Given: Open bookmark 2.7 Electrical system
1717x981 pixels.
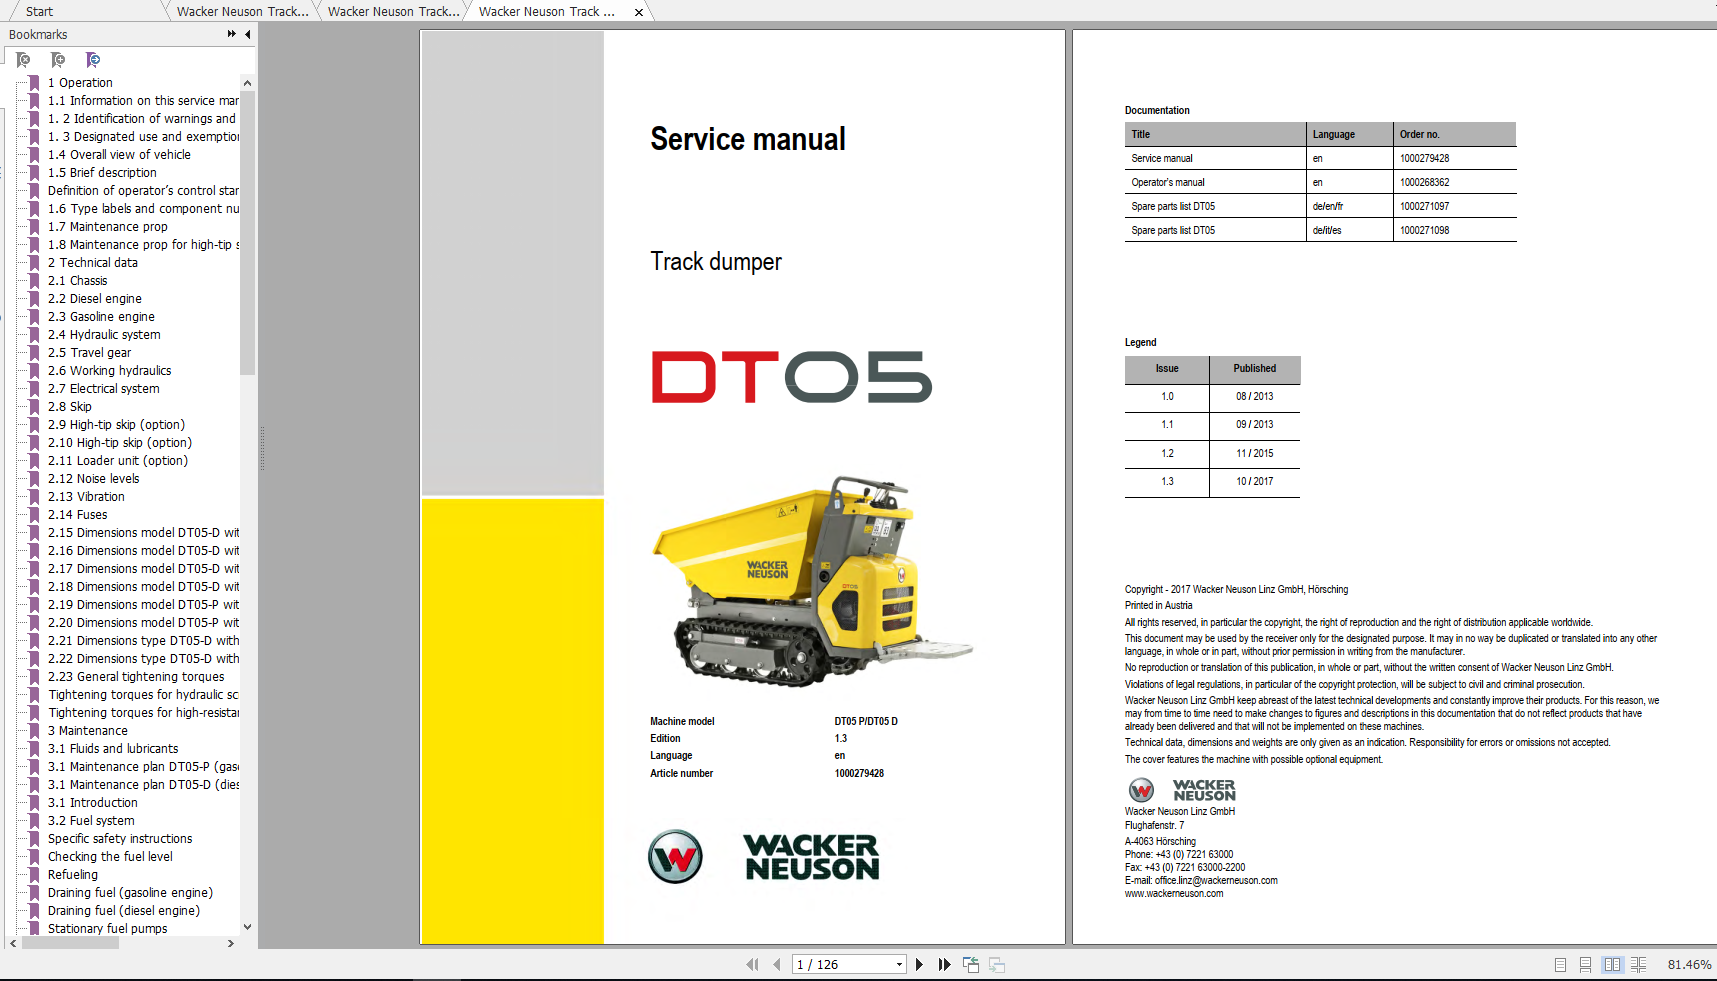Looking at the screenshot, I should [104, 389].
